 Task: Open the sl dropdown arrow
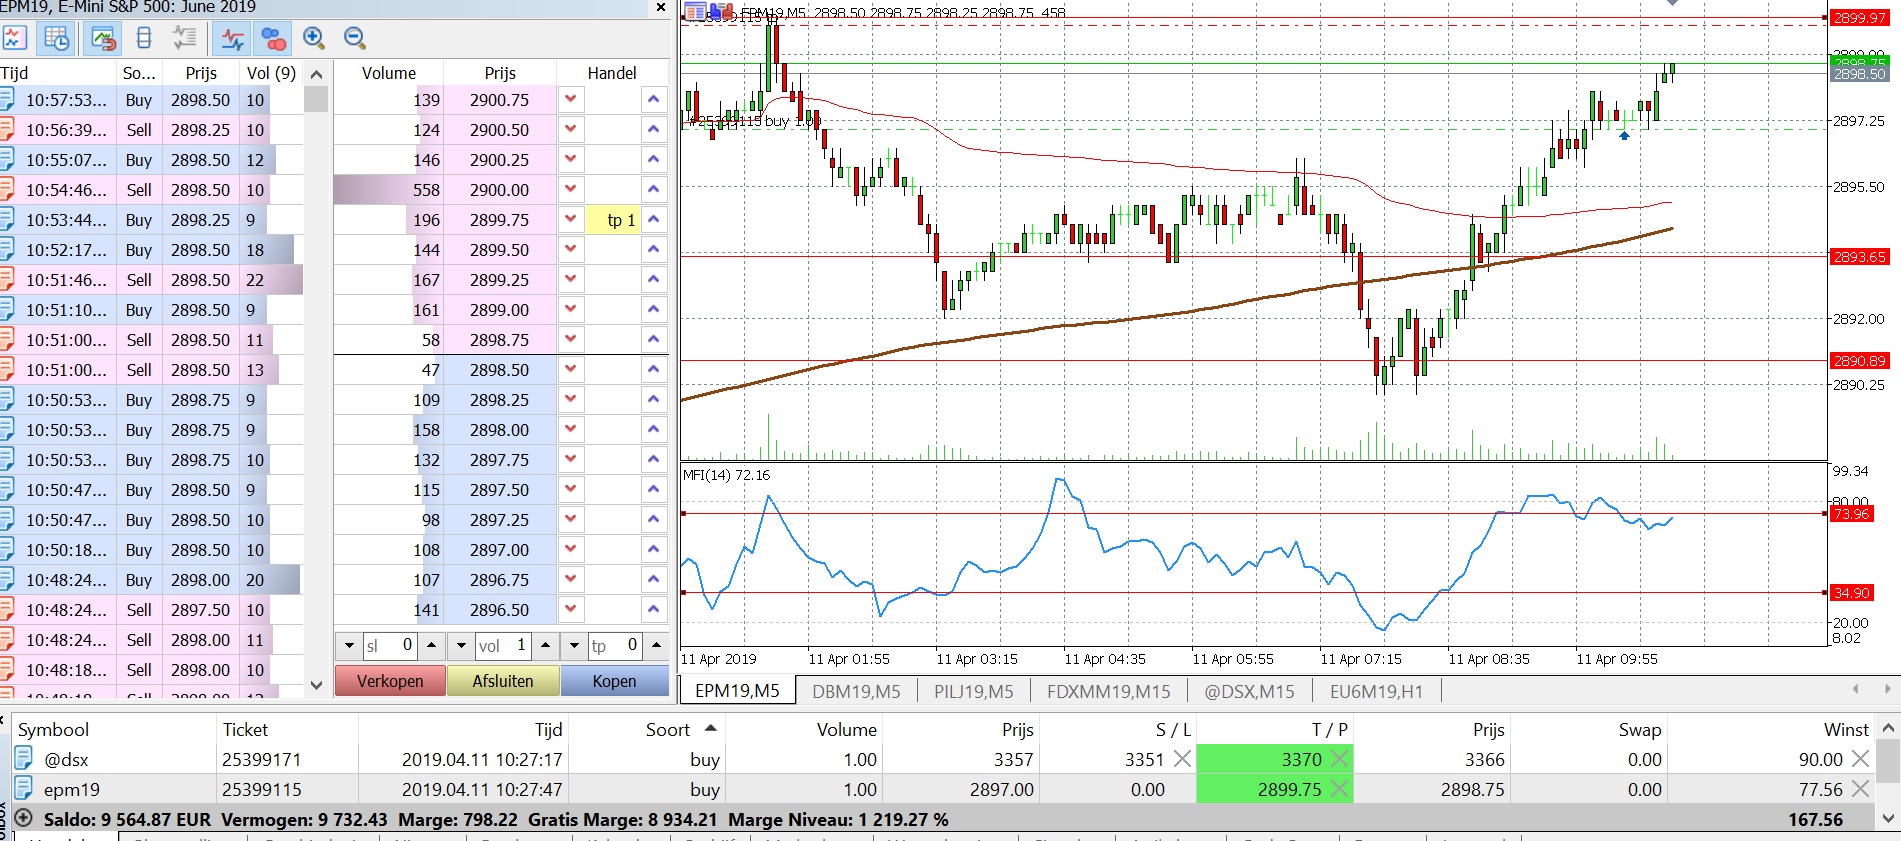349,645
